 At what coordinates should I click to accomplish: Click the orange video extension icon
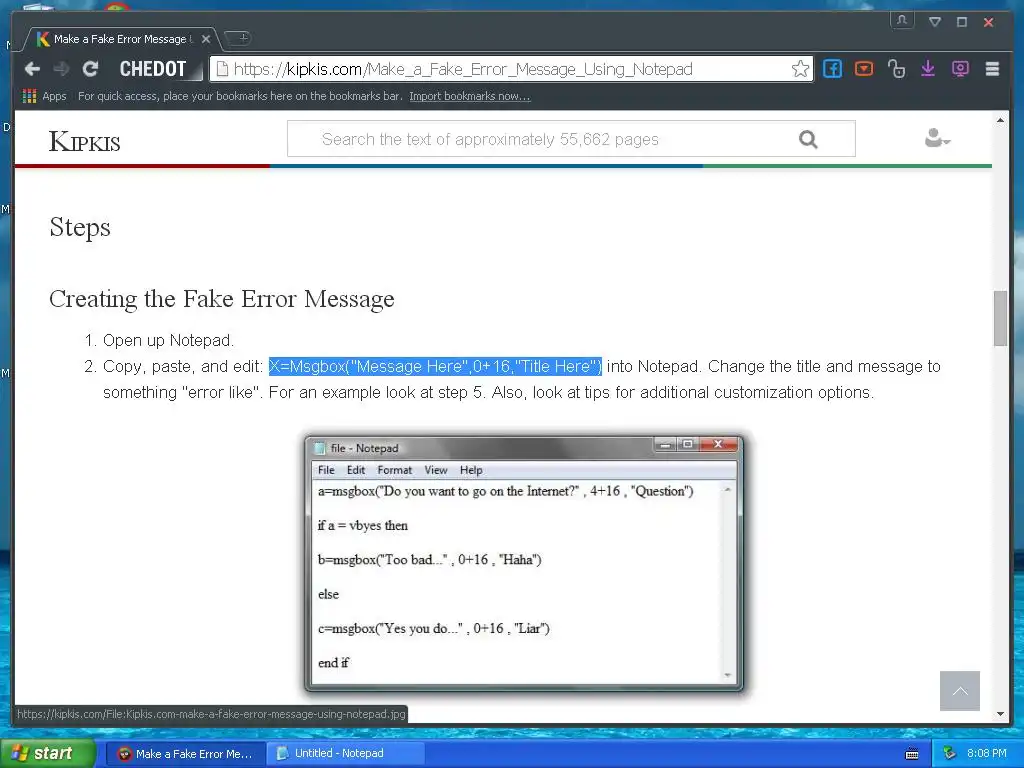[863, 69]
